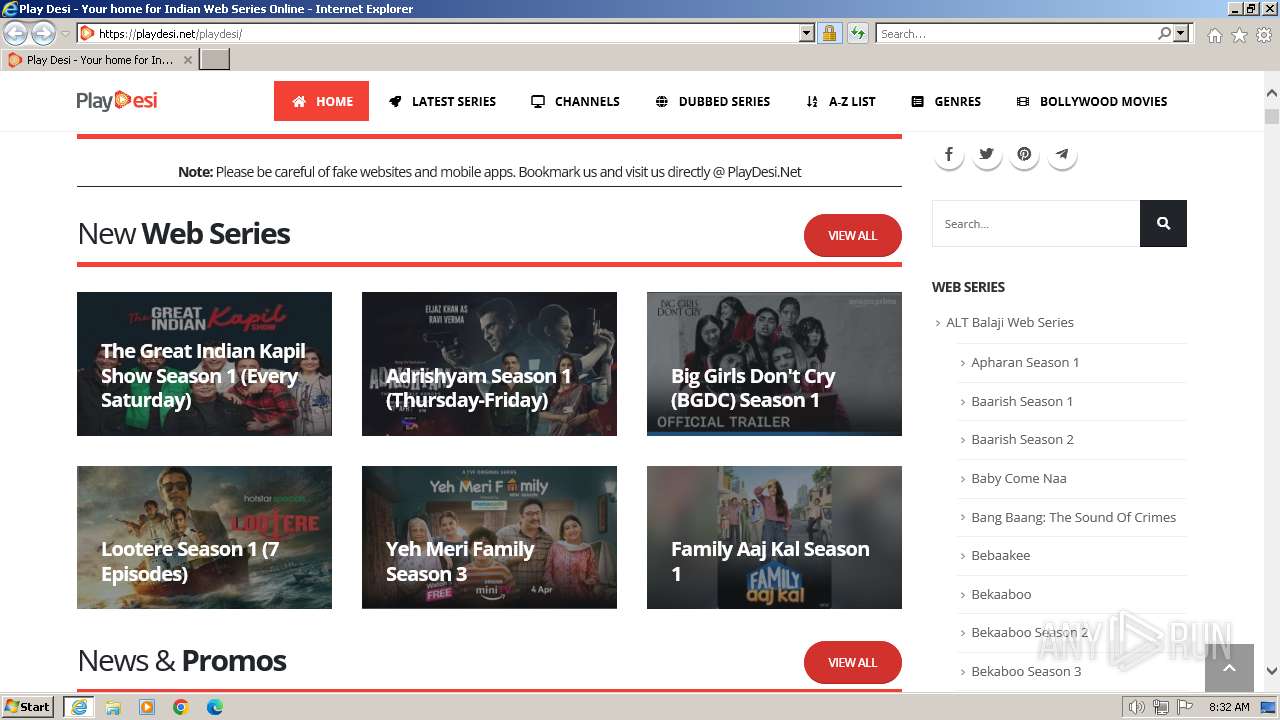Open The Great Indian Kapil Show thumbnail
This screenshot has width=1280, height=720.
point(204,364)
